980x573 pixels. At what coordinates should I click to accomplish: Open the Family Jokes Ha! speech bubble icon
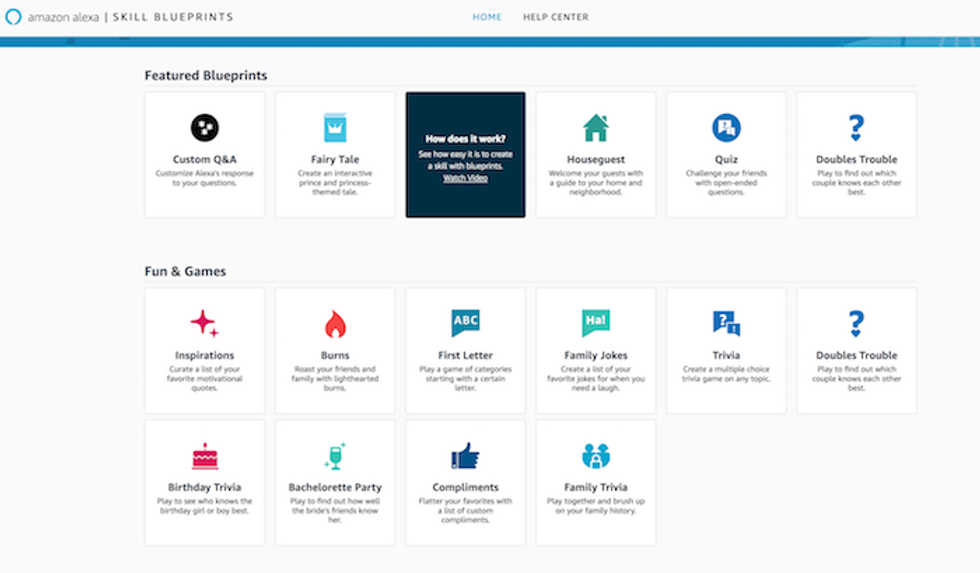[596, 322]
